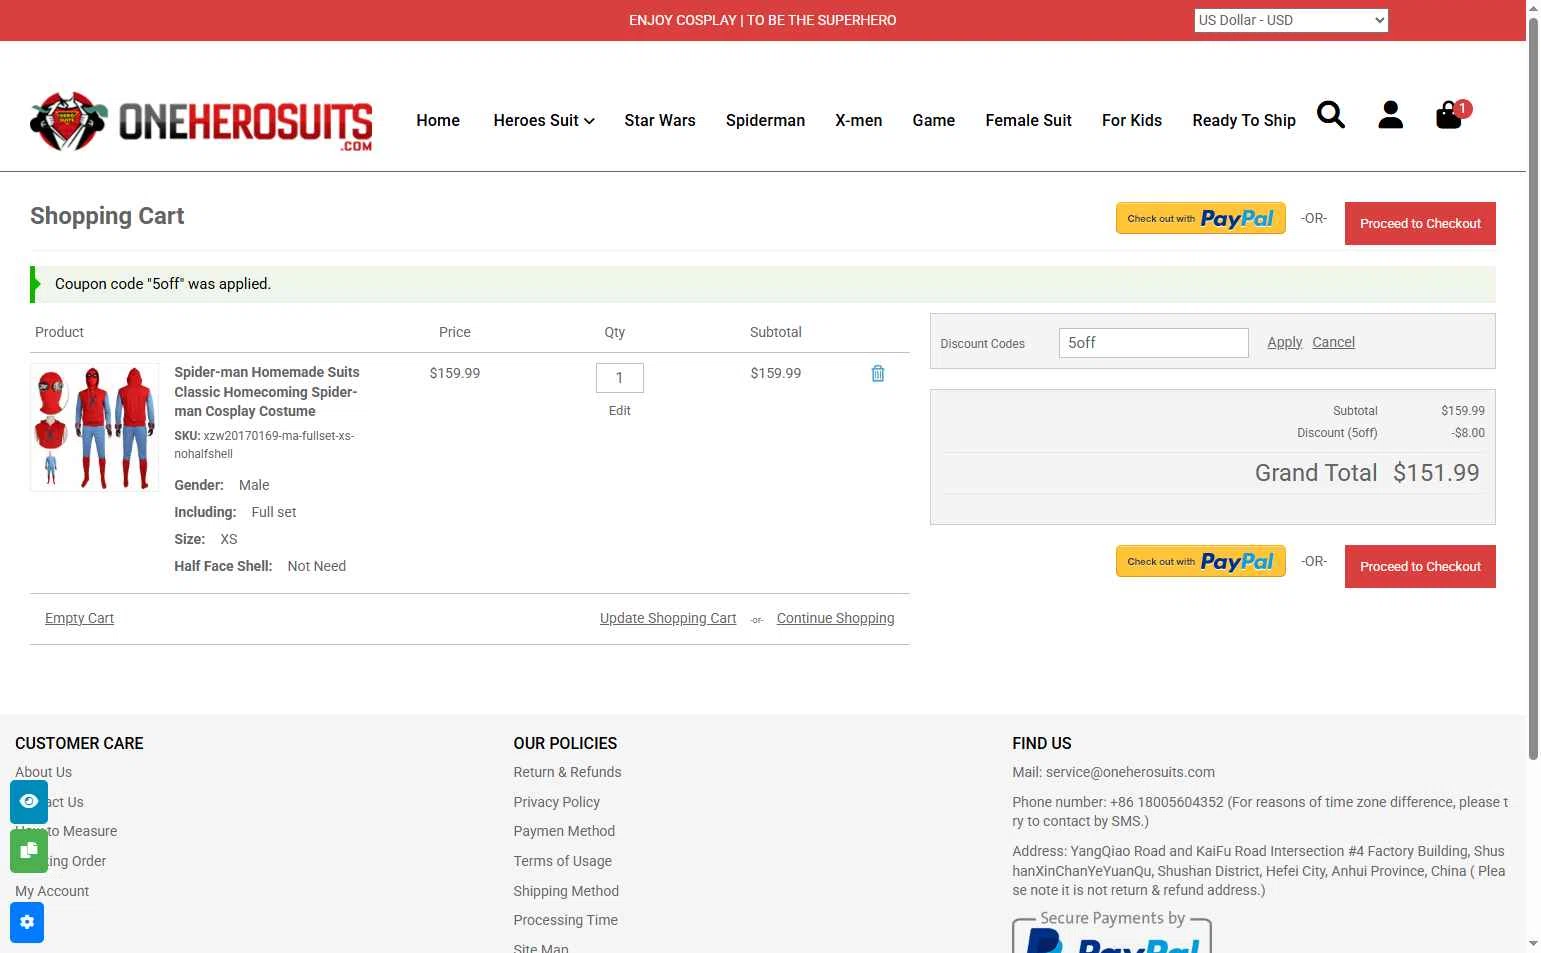The image size is (1541, 953).
Task: Click Empty Cart link
Action: (x=79, y=618)
